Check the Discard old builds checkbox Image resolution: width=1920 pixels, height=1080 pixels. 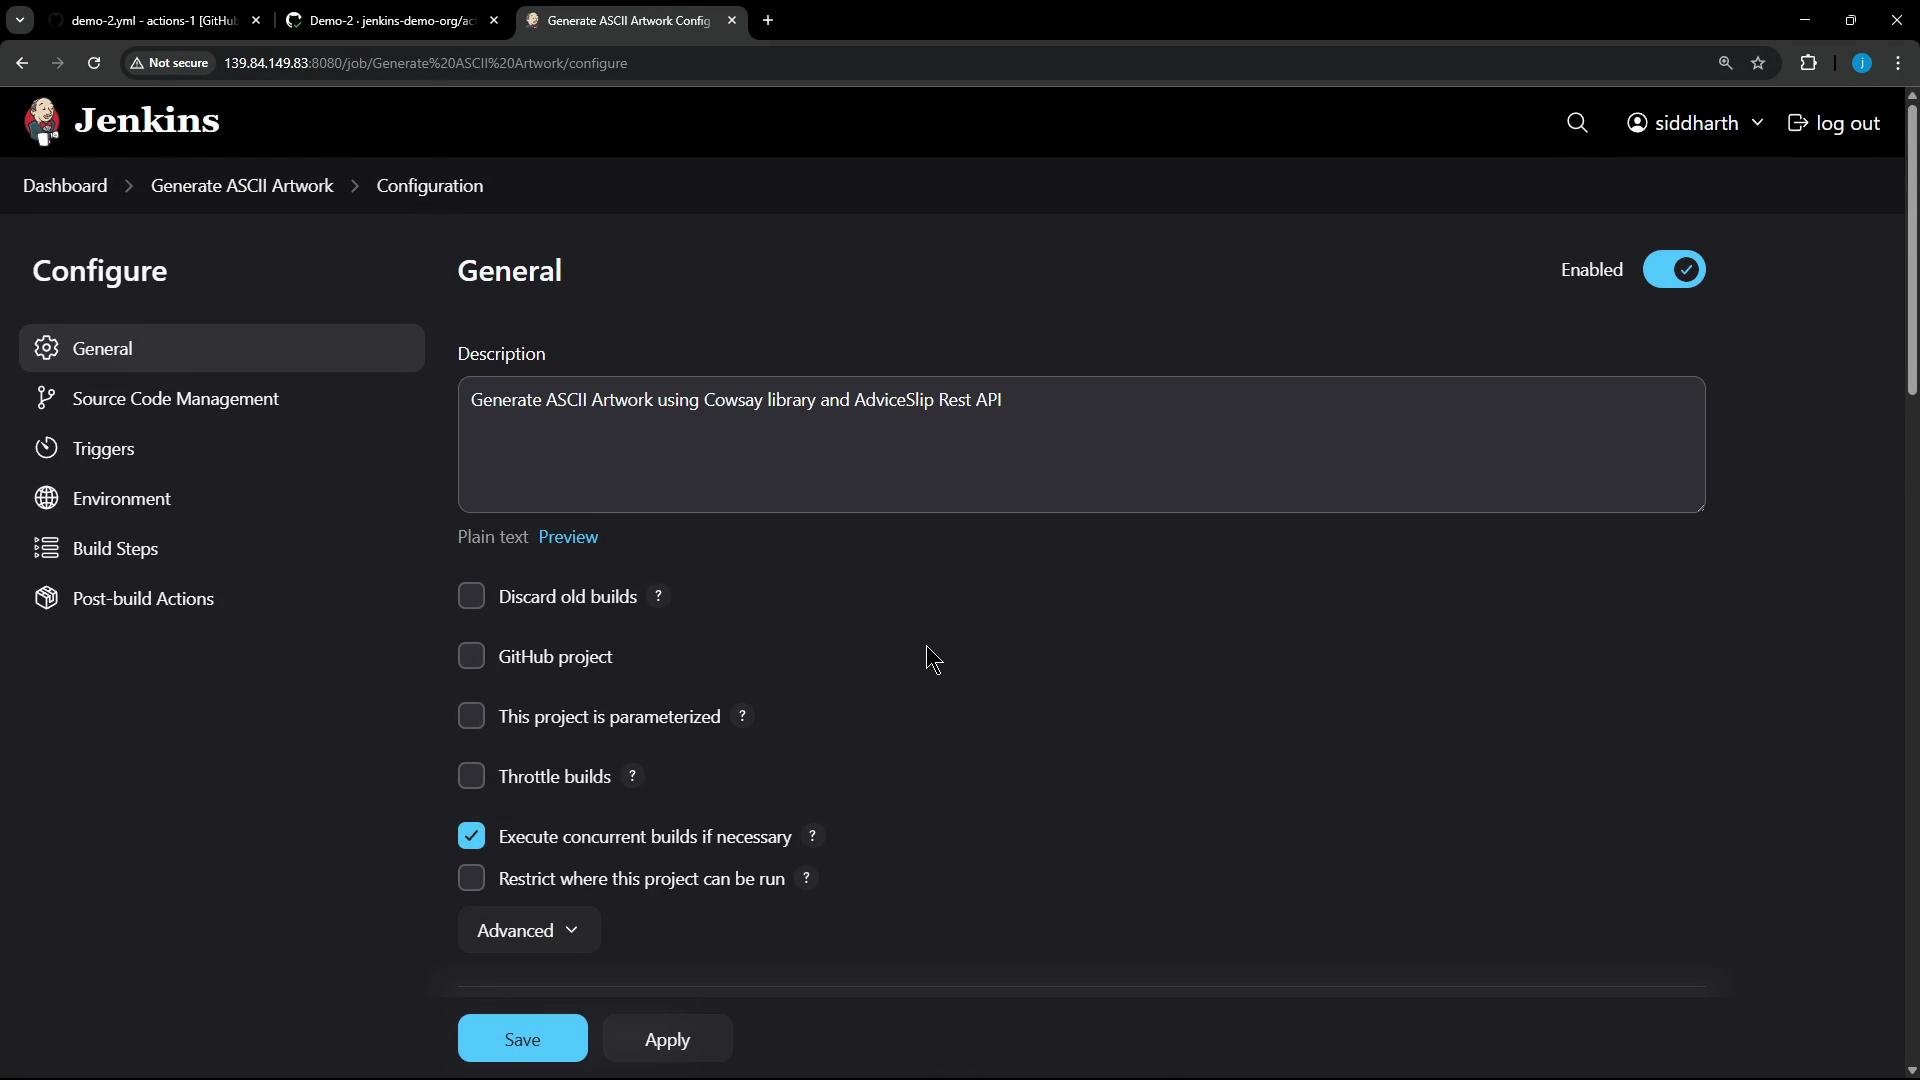tap(471, 596)
